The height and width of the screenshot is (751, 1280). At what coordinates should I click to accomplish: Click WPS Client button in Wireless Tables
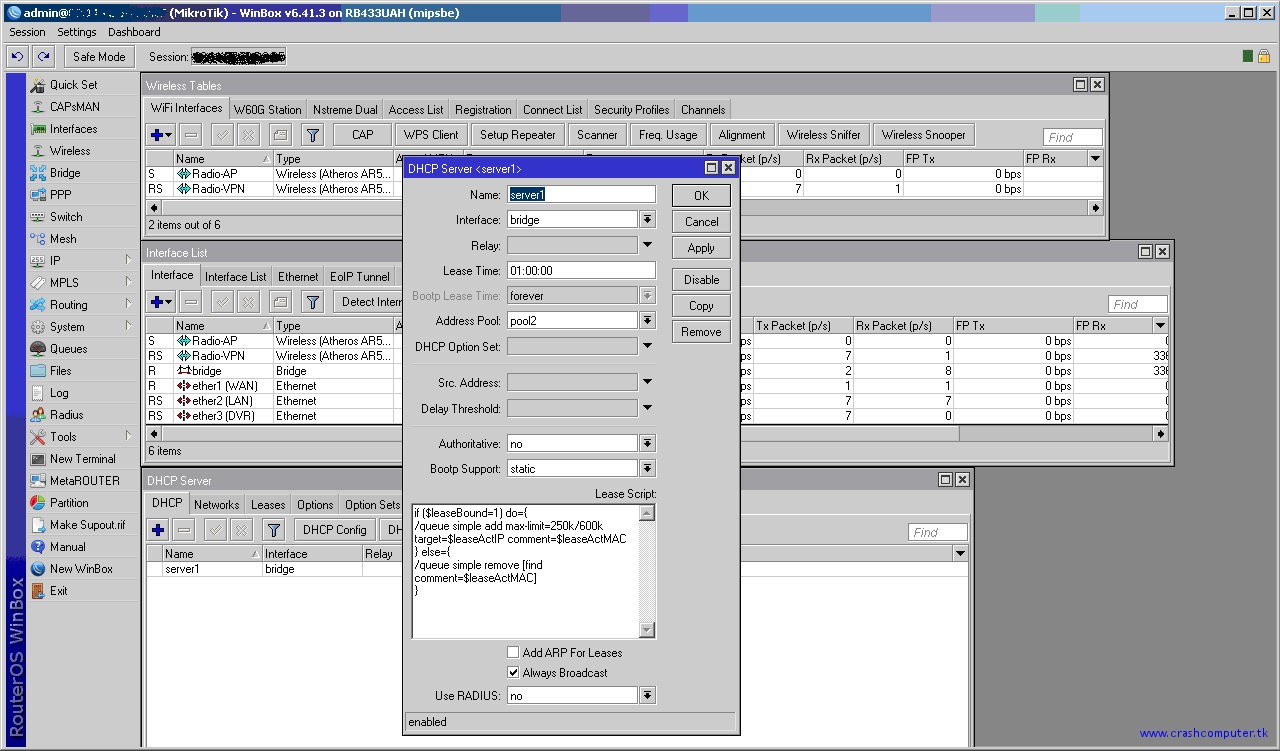click(431, 135)
